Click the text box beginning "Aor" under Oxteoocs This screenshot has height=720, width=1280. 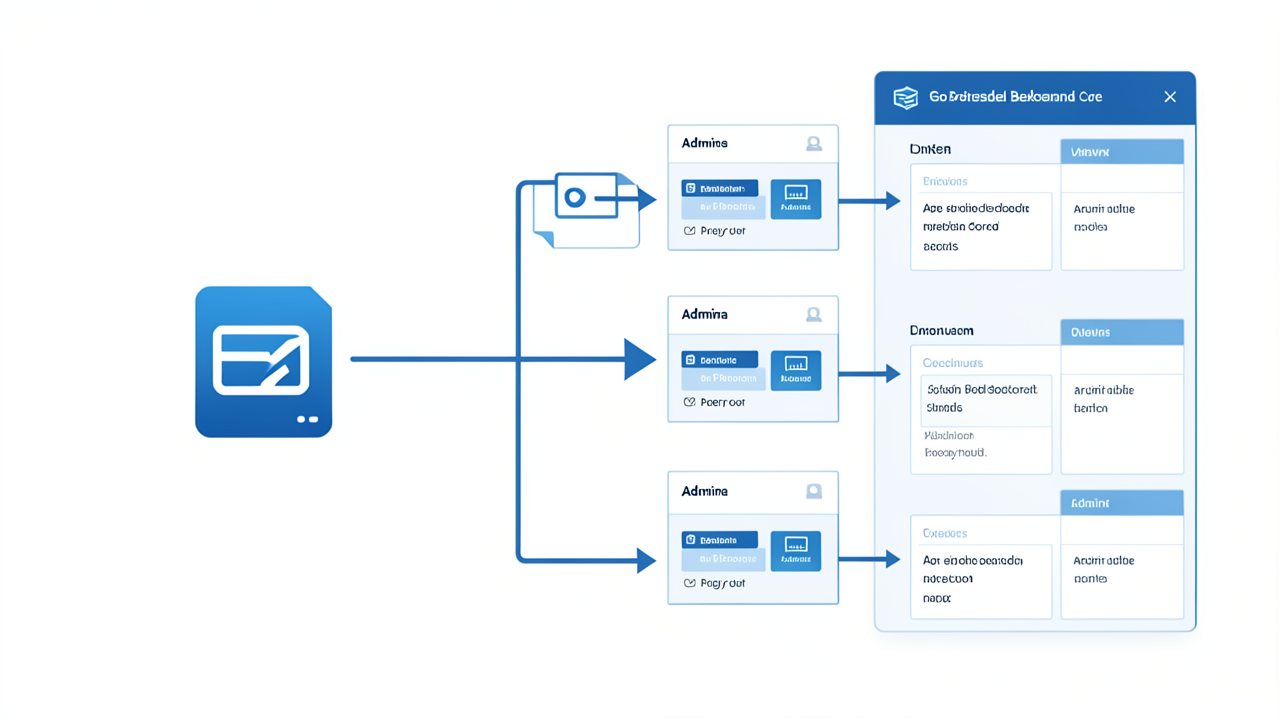[981, 581]
